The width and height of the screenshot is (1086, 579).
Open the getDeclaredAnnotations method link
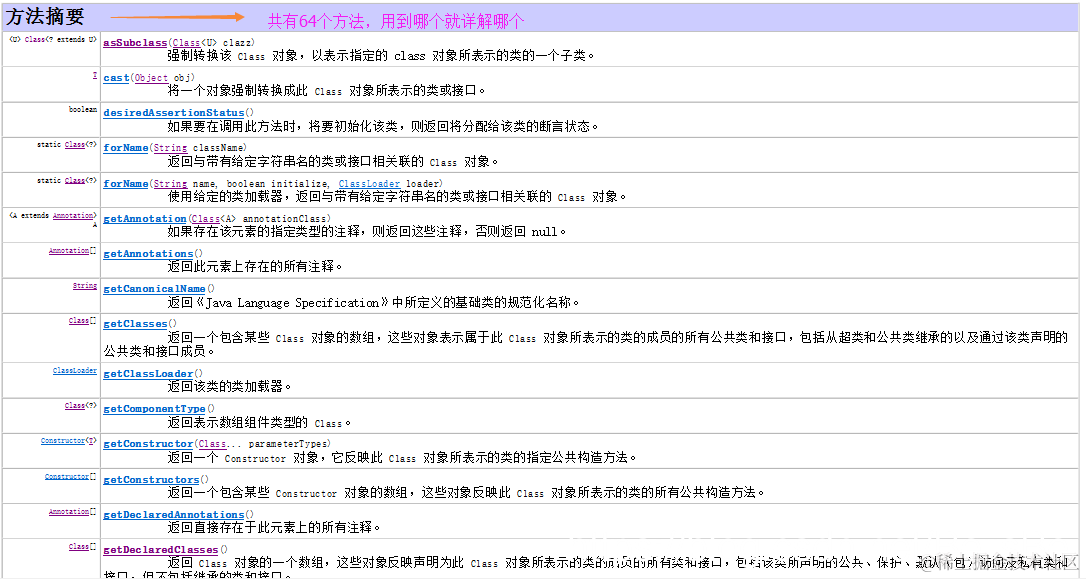pyautogui.click(x=174, y=515)
